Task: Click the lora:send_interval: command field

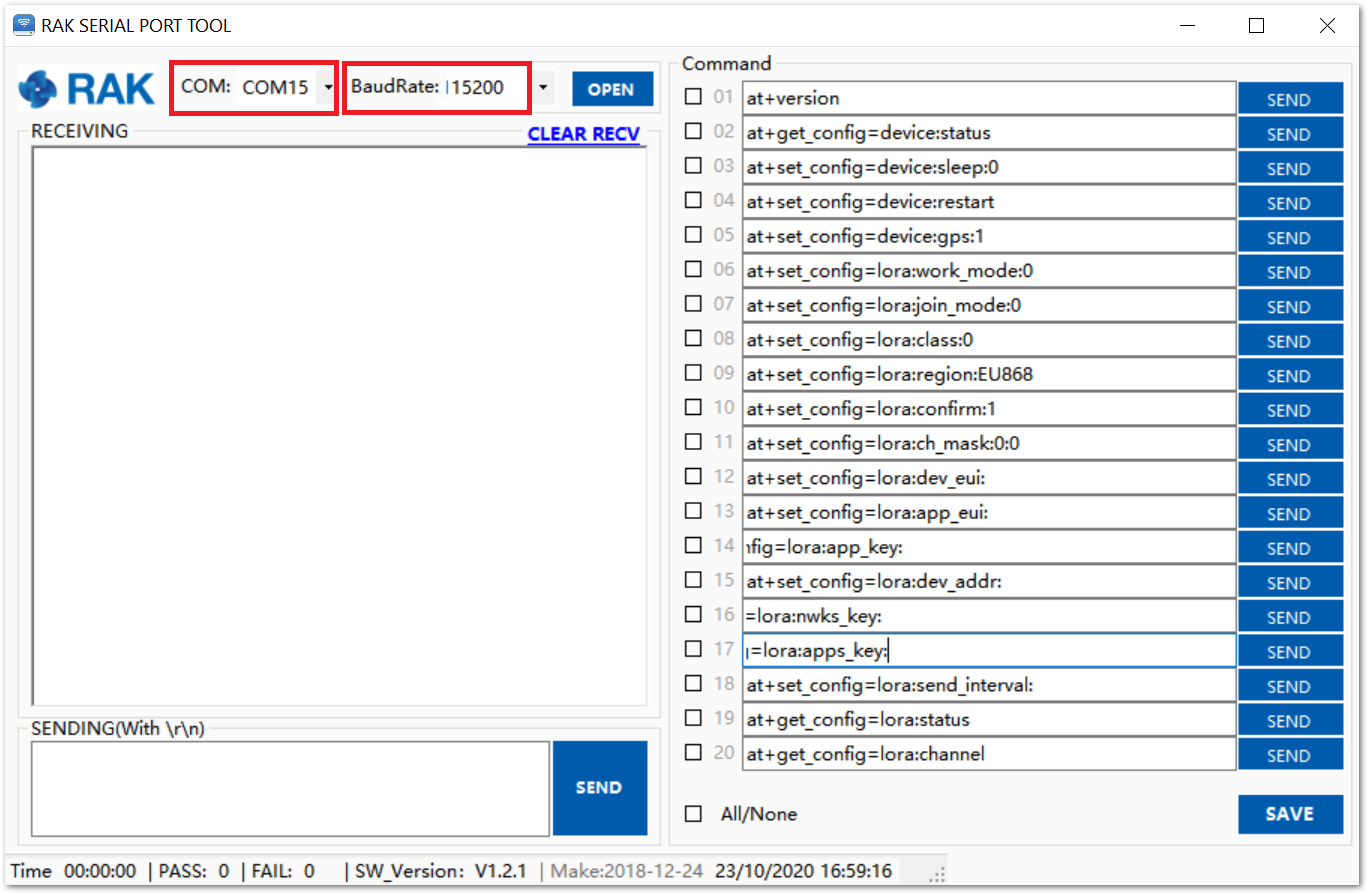Action: pos(989,685)
